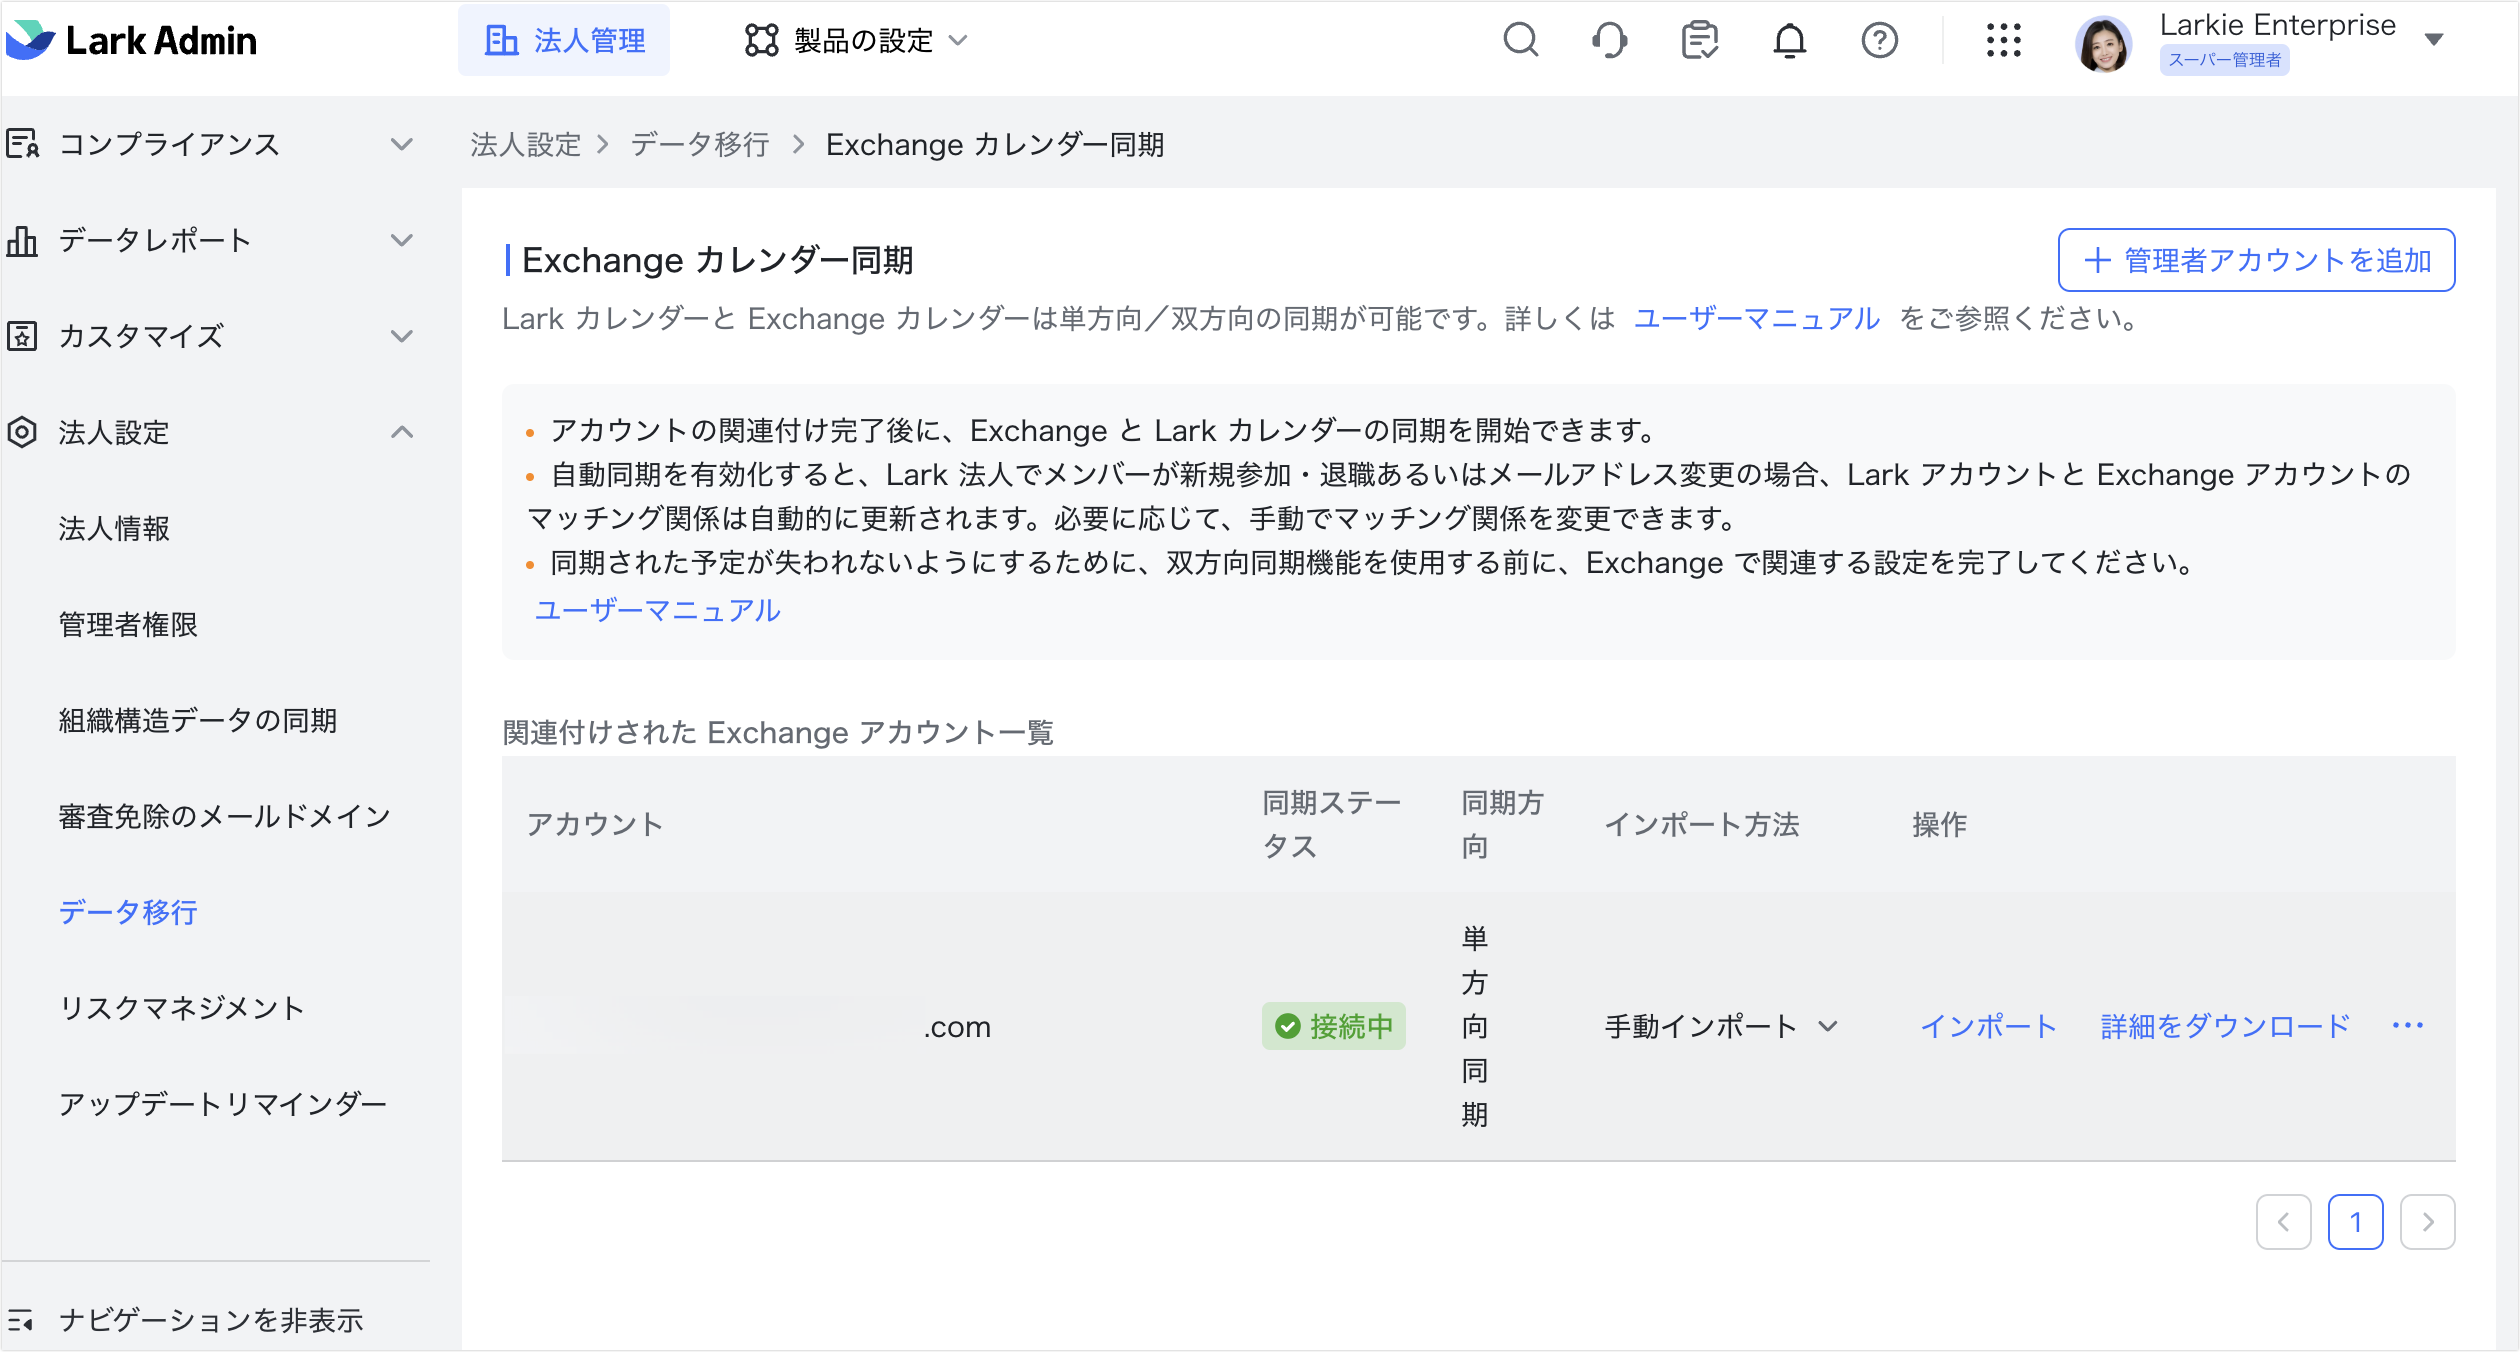Select the 法人管理 tab
The width and height of the screenshot is (2520, 1352).
click(564, 40)
